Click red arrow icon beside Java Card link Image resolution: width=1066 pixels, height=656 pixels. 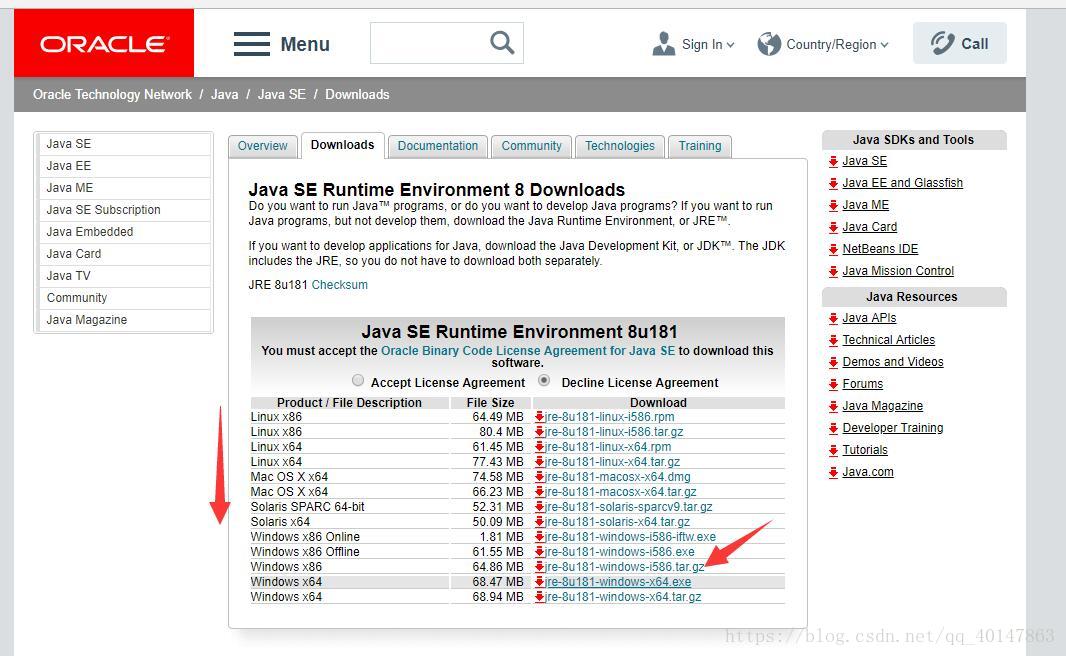[833, 227]
